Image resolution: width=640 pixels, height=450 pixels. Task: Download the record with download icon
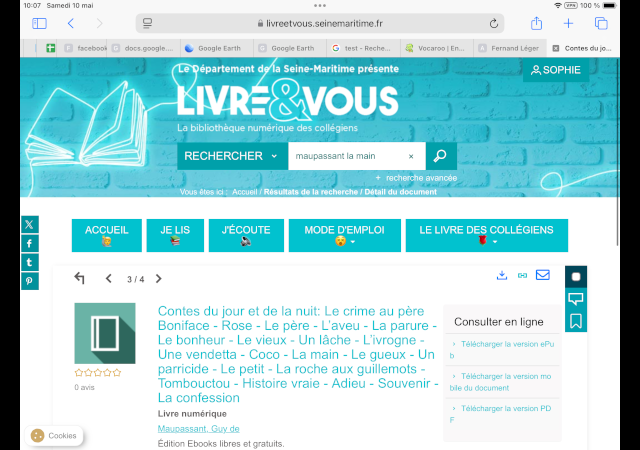pos(502,275)
